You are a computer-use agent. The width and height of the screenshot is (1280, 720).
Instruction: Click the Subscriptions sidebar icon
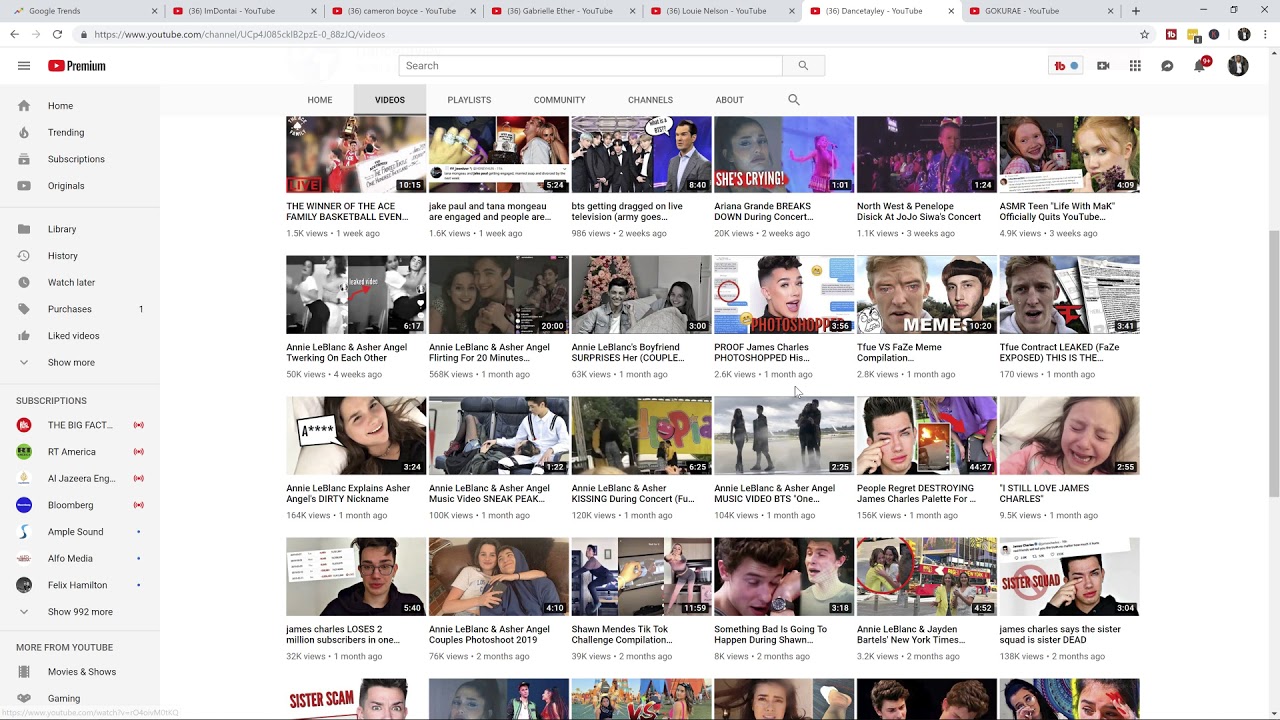tap(24, 159)
